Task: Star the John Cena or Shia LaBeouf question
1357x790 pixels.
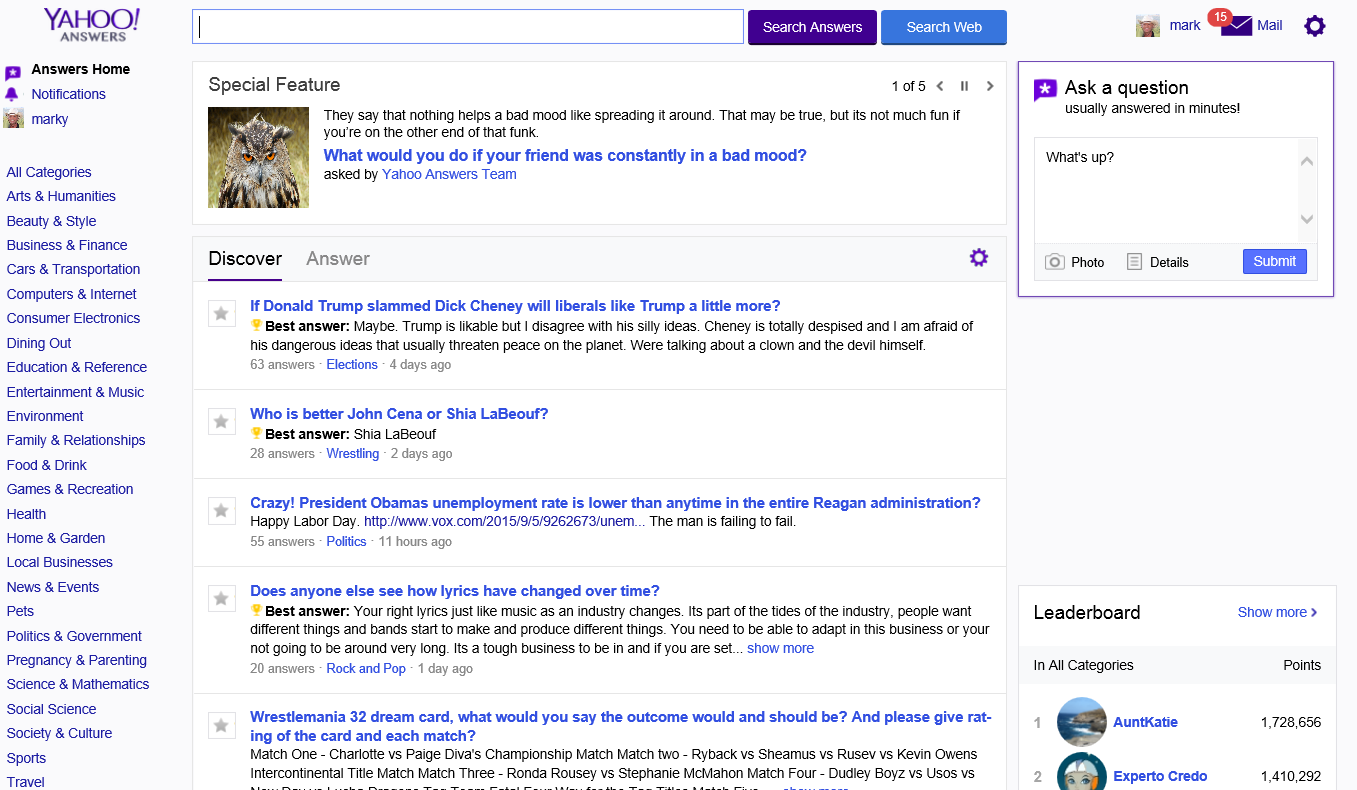Action: pos(222,421)
